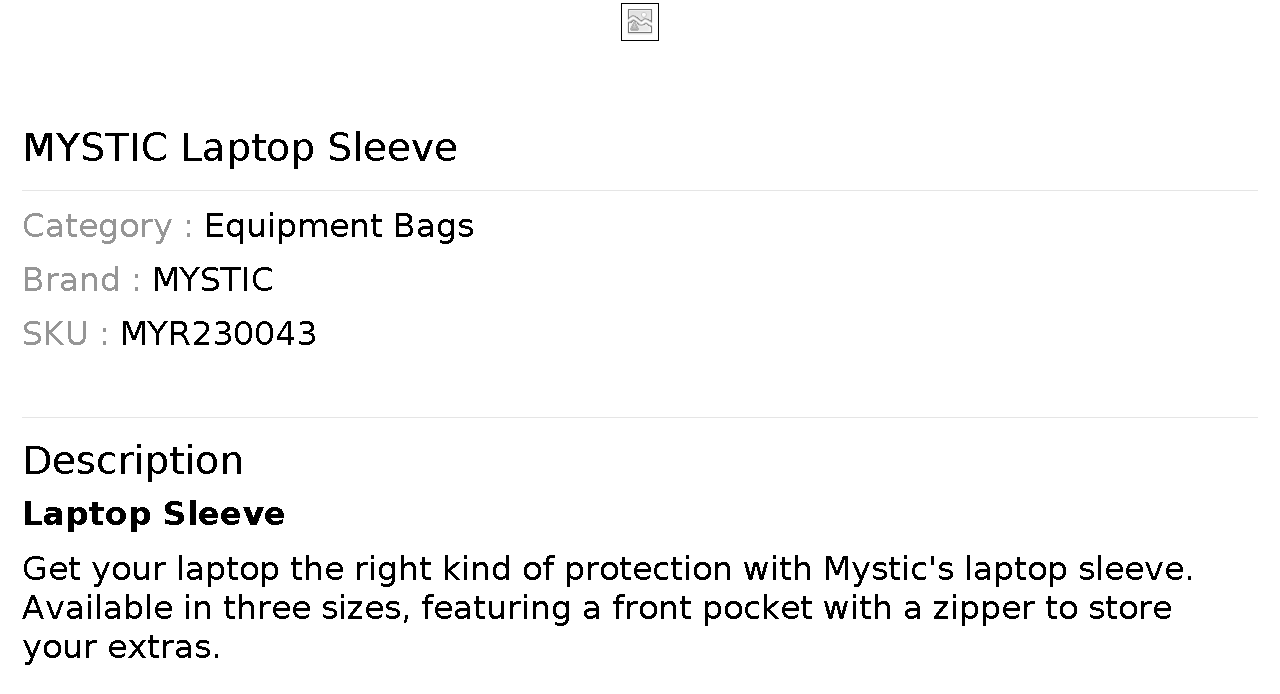Click the last description line 'your extras.'
This screenshot has height=694, width=1280.
point(121,647)
